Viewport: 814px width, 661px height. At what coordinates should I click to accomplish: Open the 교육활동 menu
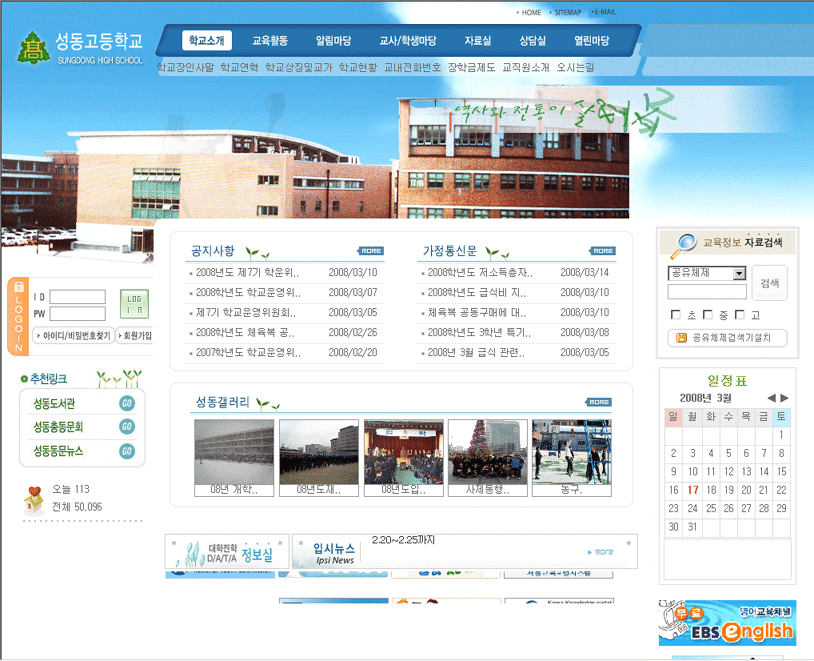pyautogui.click(x=270, y=41)
